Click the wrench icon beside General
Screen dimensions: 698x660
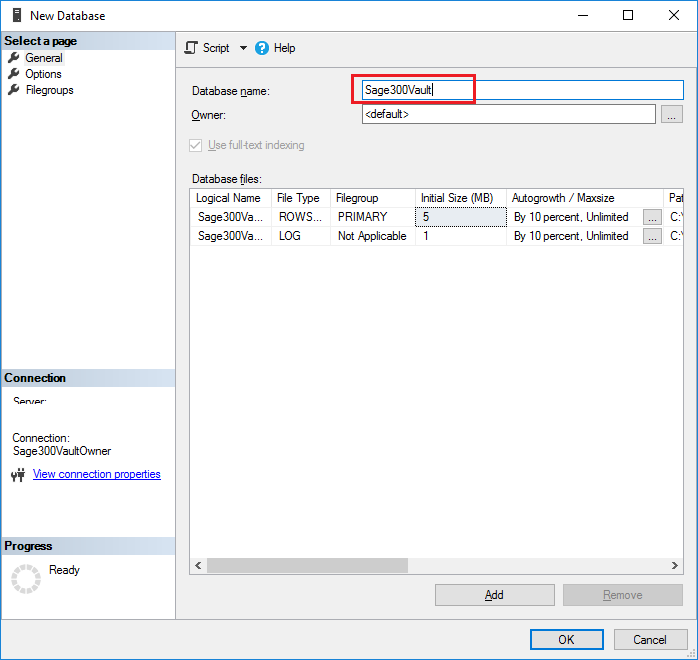14,57
